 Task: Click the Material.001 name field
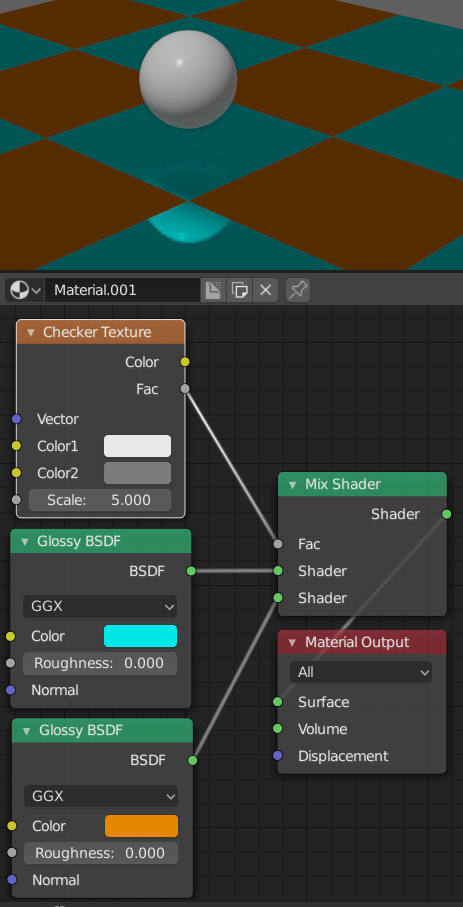(x=123, y=290)
